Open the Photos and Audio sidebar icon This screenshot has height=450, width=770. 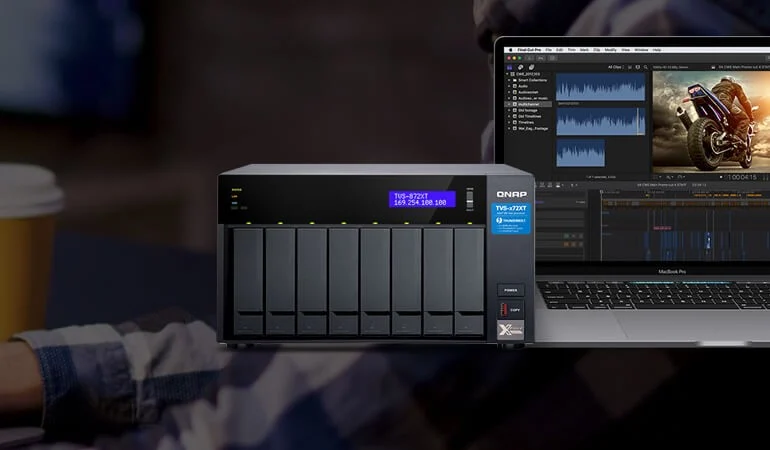[x=521, y=67]
